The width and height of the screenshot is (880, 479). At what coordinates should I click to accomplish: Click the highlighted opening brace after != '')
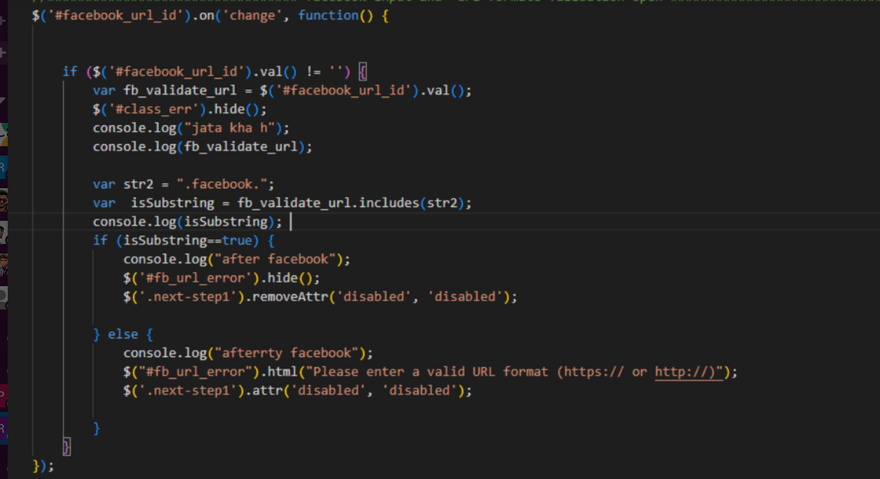click(x=363, y=72)
